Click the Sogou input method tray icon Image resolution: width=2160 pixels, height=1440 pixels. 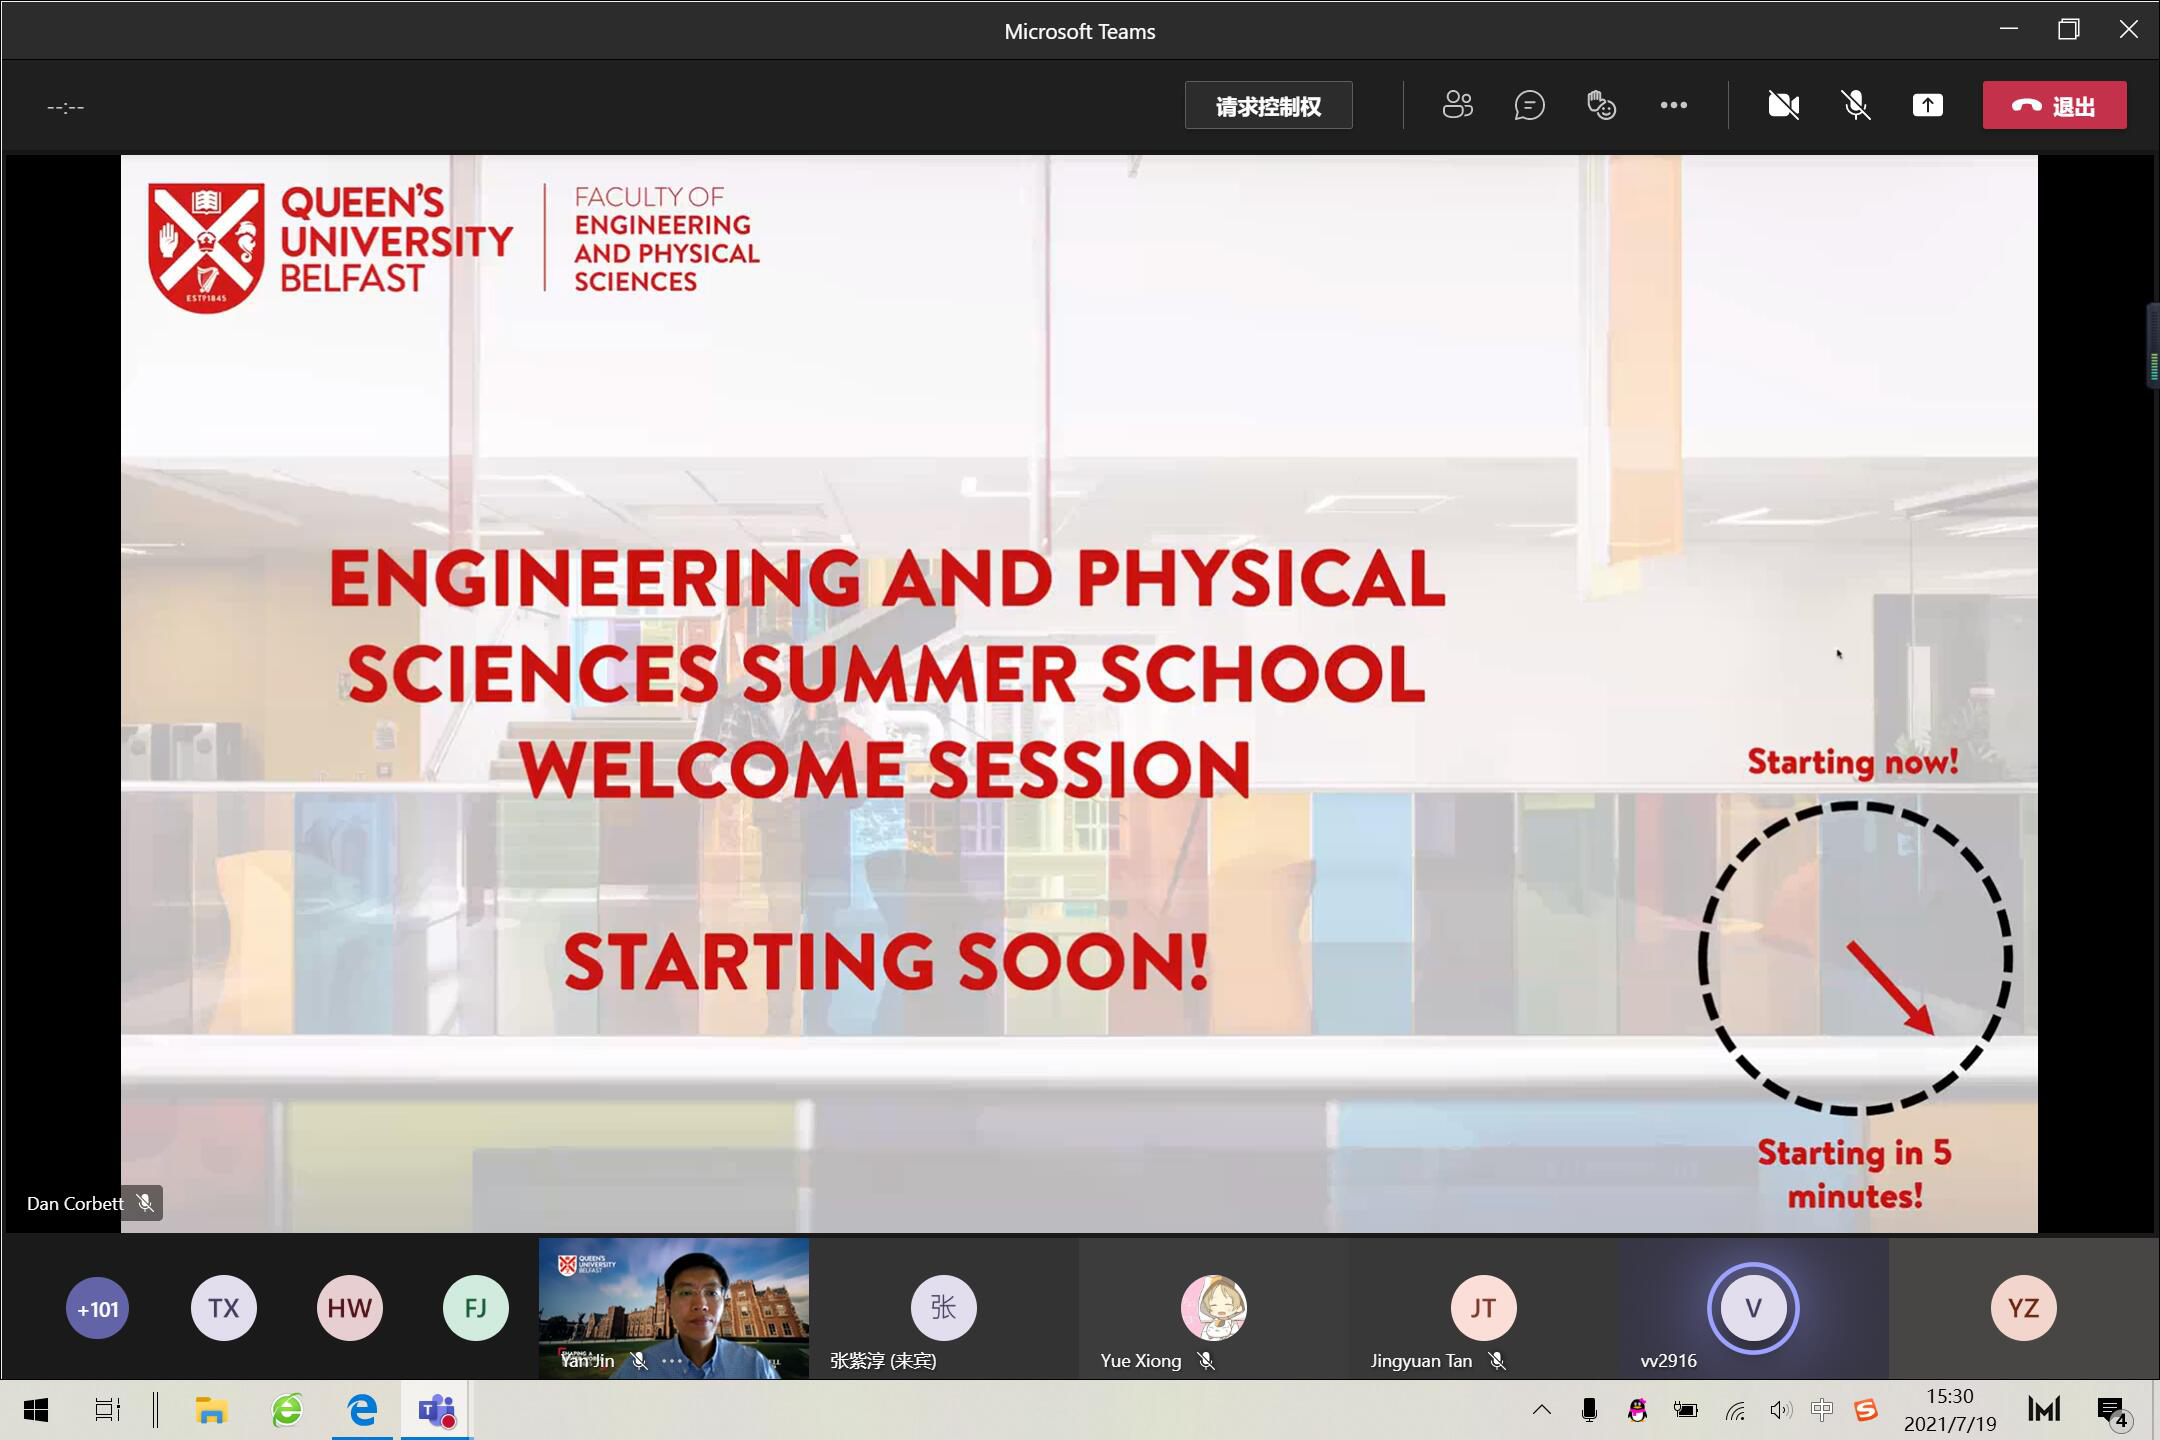(1865, 1410)
